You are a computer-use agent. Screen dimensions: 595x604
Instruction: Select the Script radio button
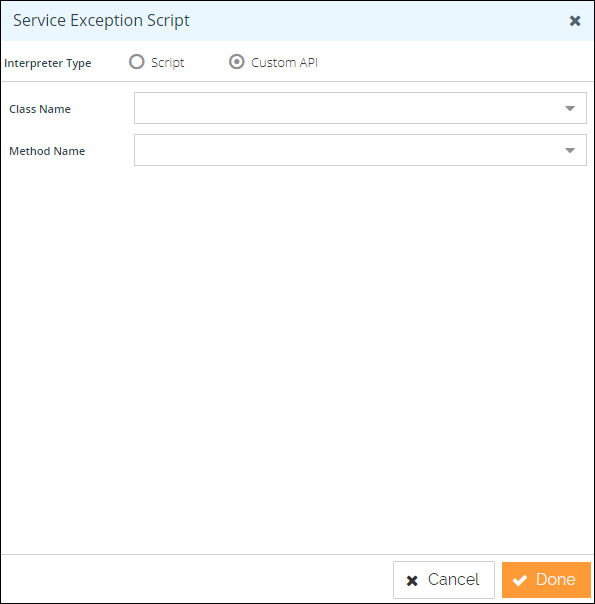click(x=137, y=62)
